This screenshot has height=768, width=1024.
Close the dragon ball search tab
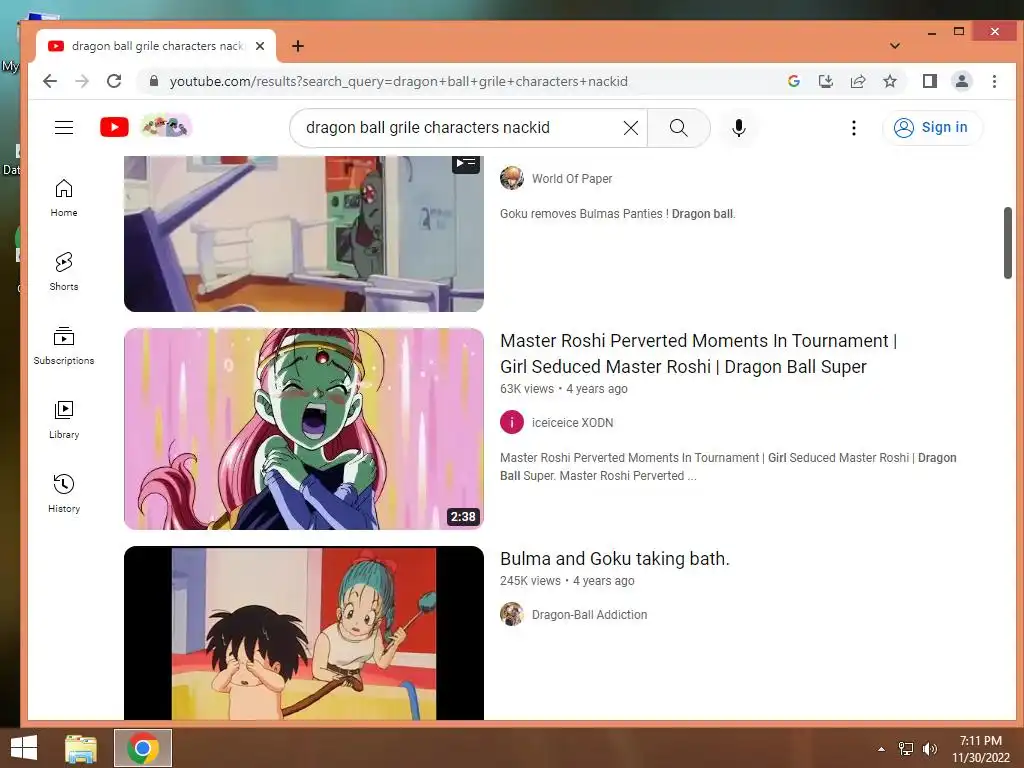260,46
